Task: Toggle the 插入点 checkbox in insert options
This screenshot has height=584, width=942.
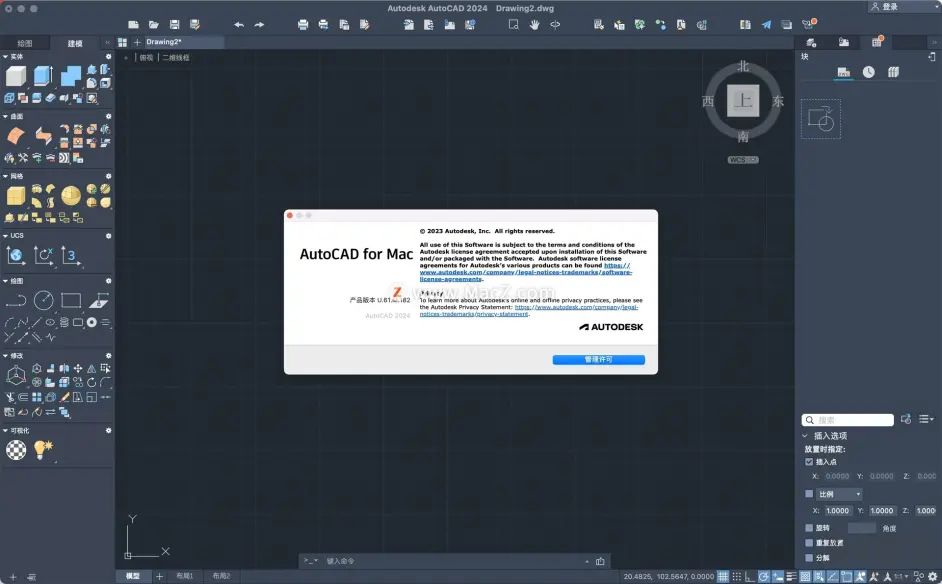Action: click(x=809, y=461)
